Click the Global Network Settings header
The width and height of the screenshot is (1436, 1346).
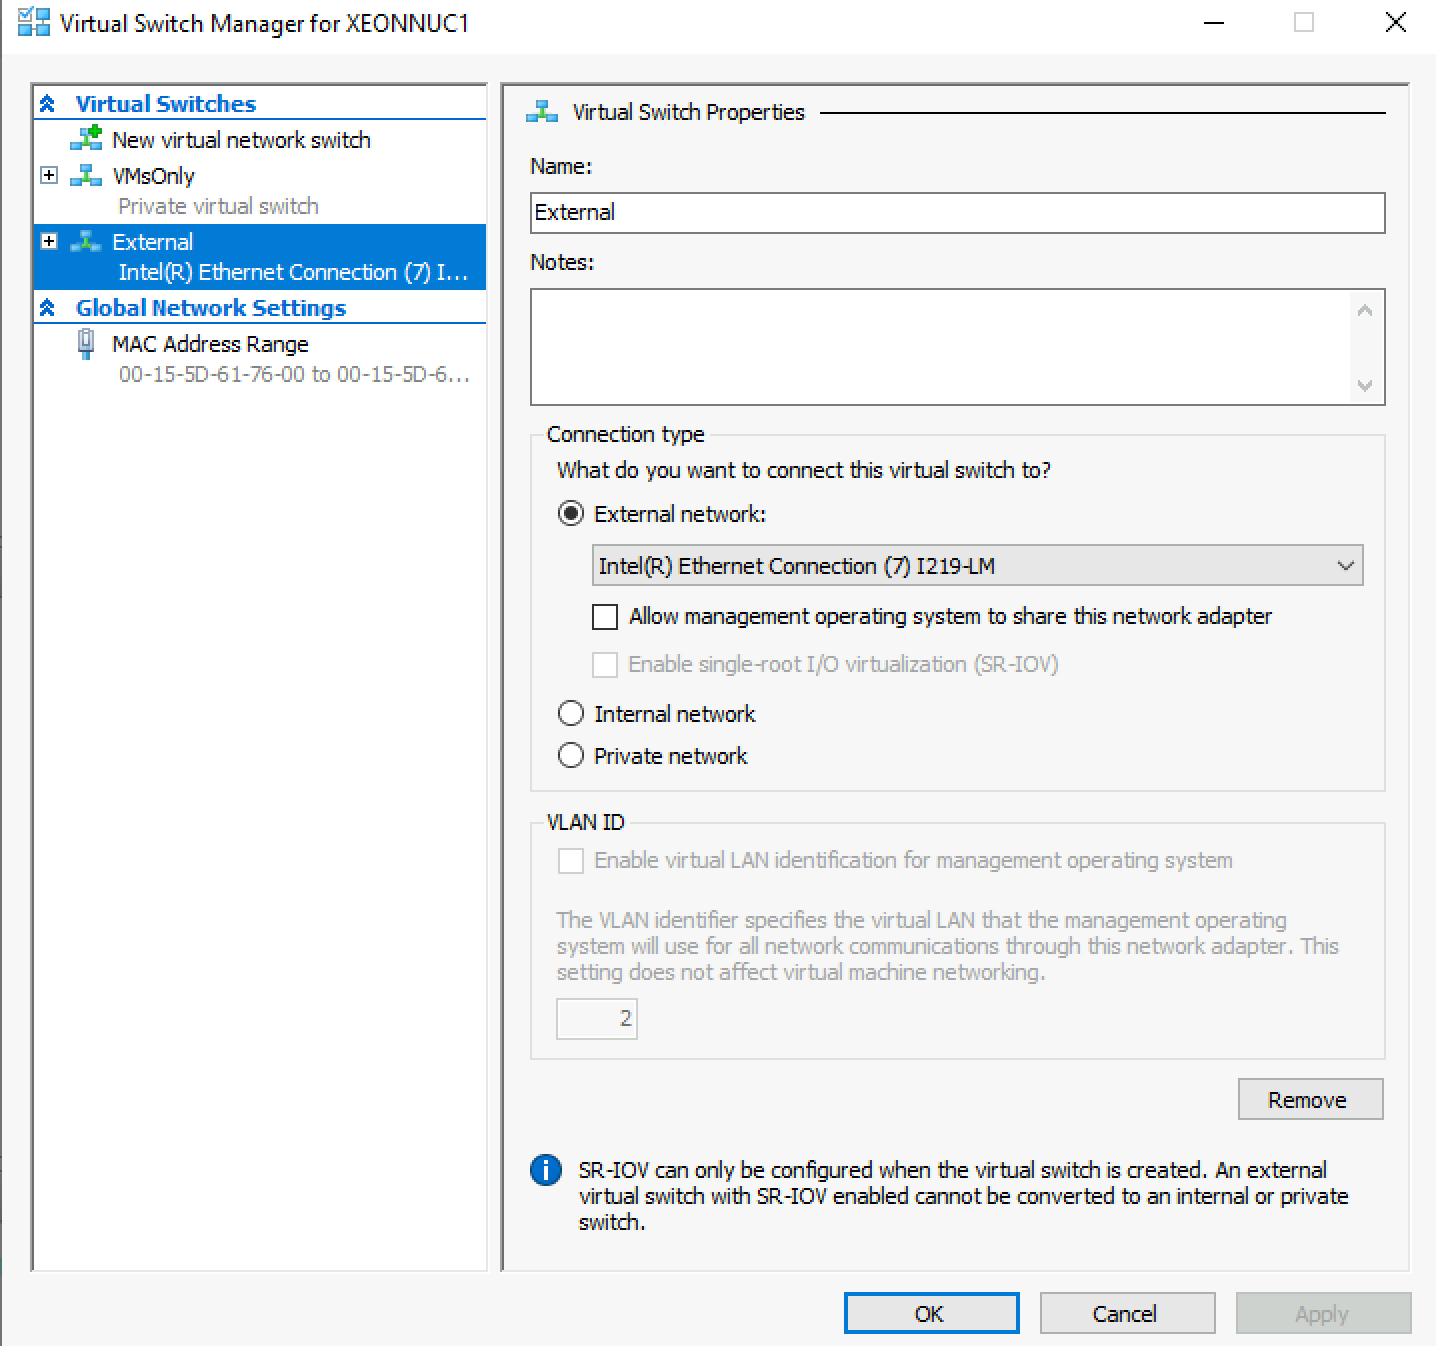(210, 307)
